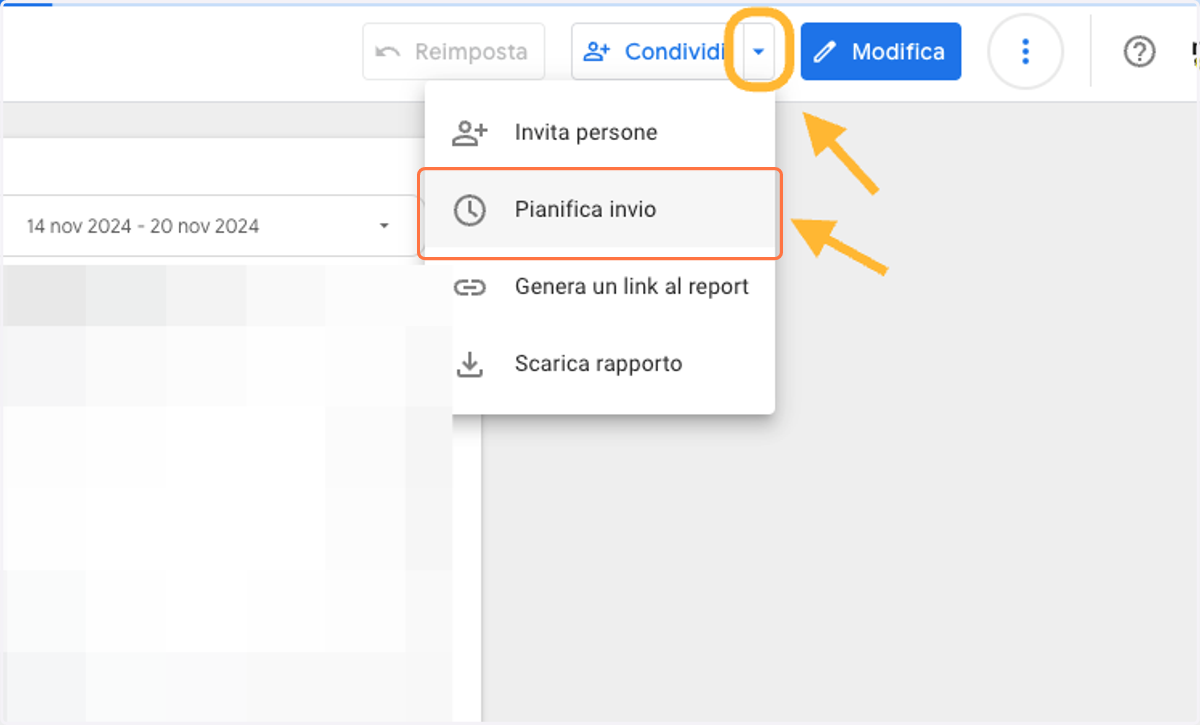Click the link icon beside Genera un link

pyautogui.click(x=469, y=288)
